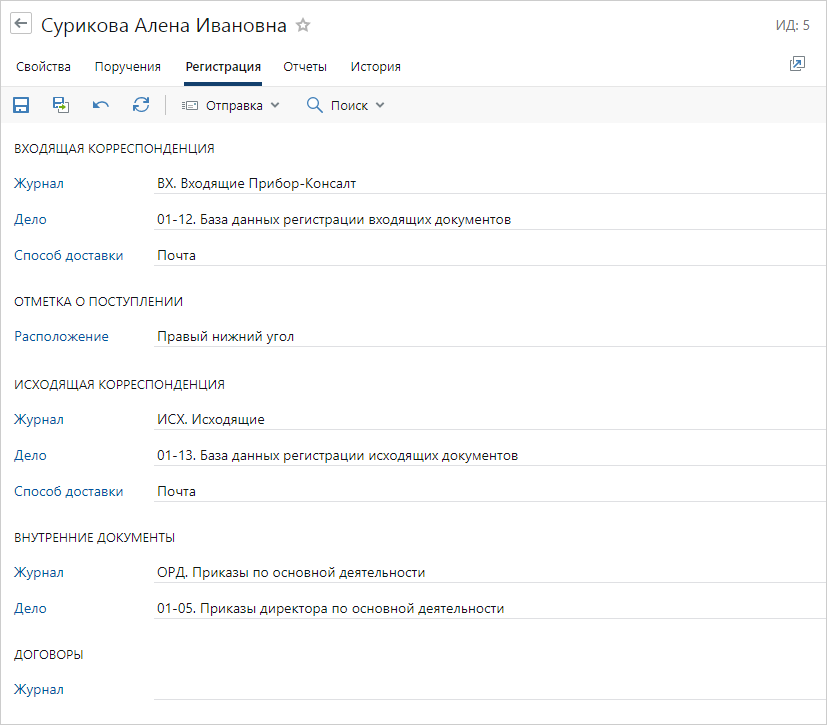This screenshot has height=725, width=827.
Task: Click the Журнал link under Договоры
Action: 39,690
